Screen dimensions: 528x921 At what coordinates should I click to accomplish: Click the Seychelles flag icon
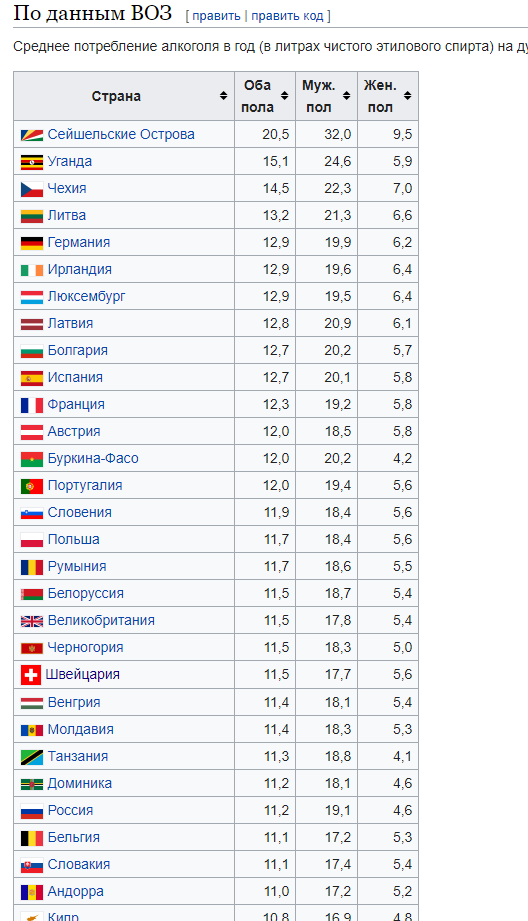coord(32,135)
